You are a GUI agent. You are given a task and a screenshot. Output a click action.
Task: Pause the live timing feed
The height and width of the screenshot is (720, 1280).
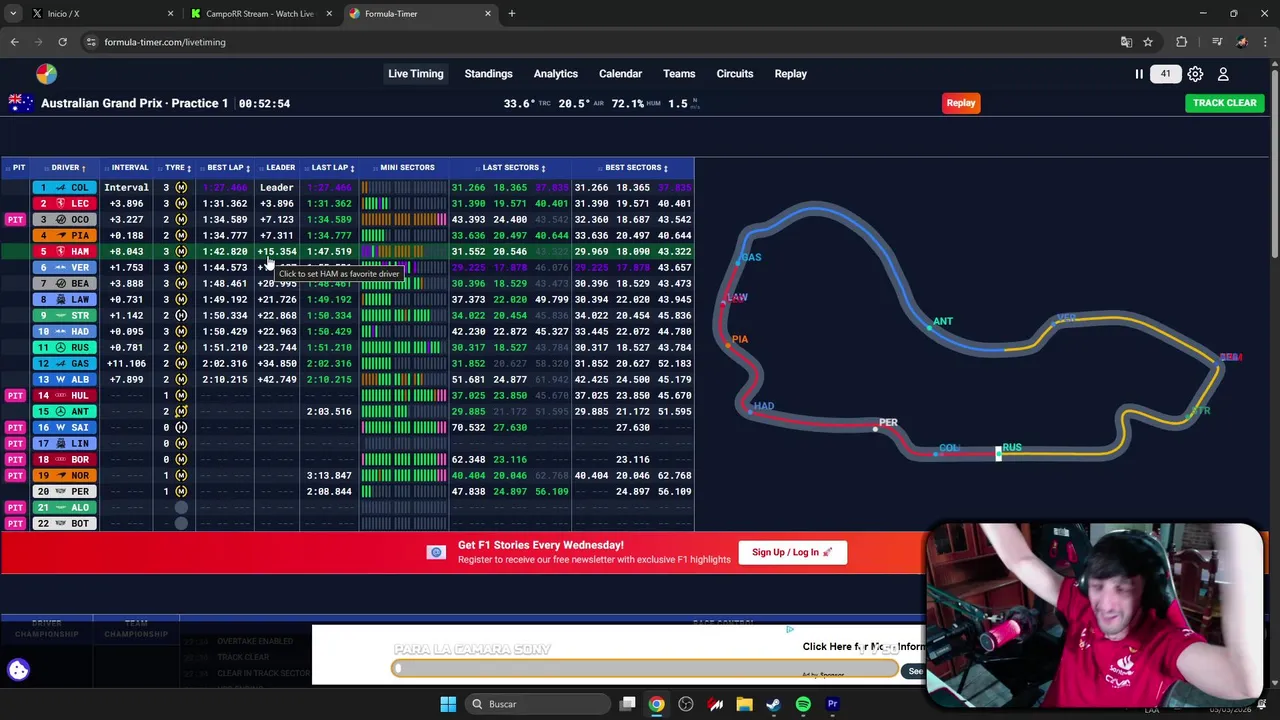[x=1138, y=74]
